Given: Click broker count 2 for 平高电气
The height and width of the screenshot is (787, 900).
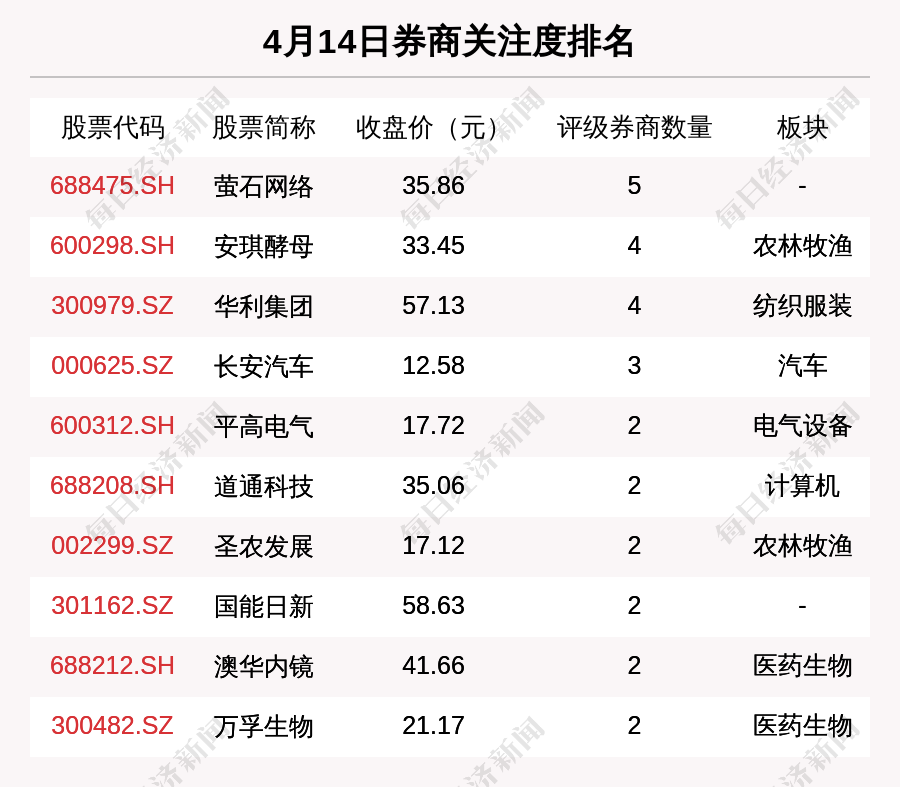Looking at the screenshot, I should 634,426.
